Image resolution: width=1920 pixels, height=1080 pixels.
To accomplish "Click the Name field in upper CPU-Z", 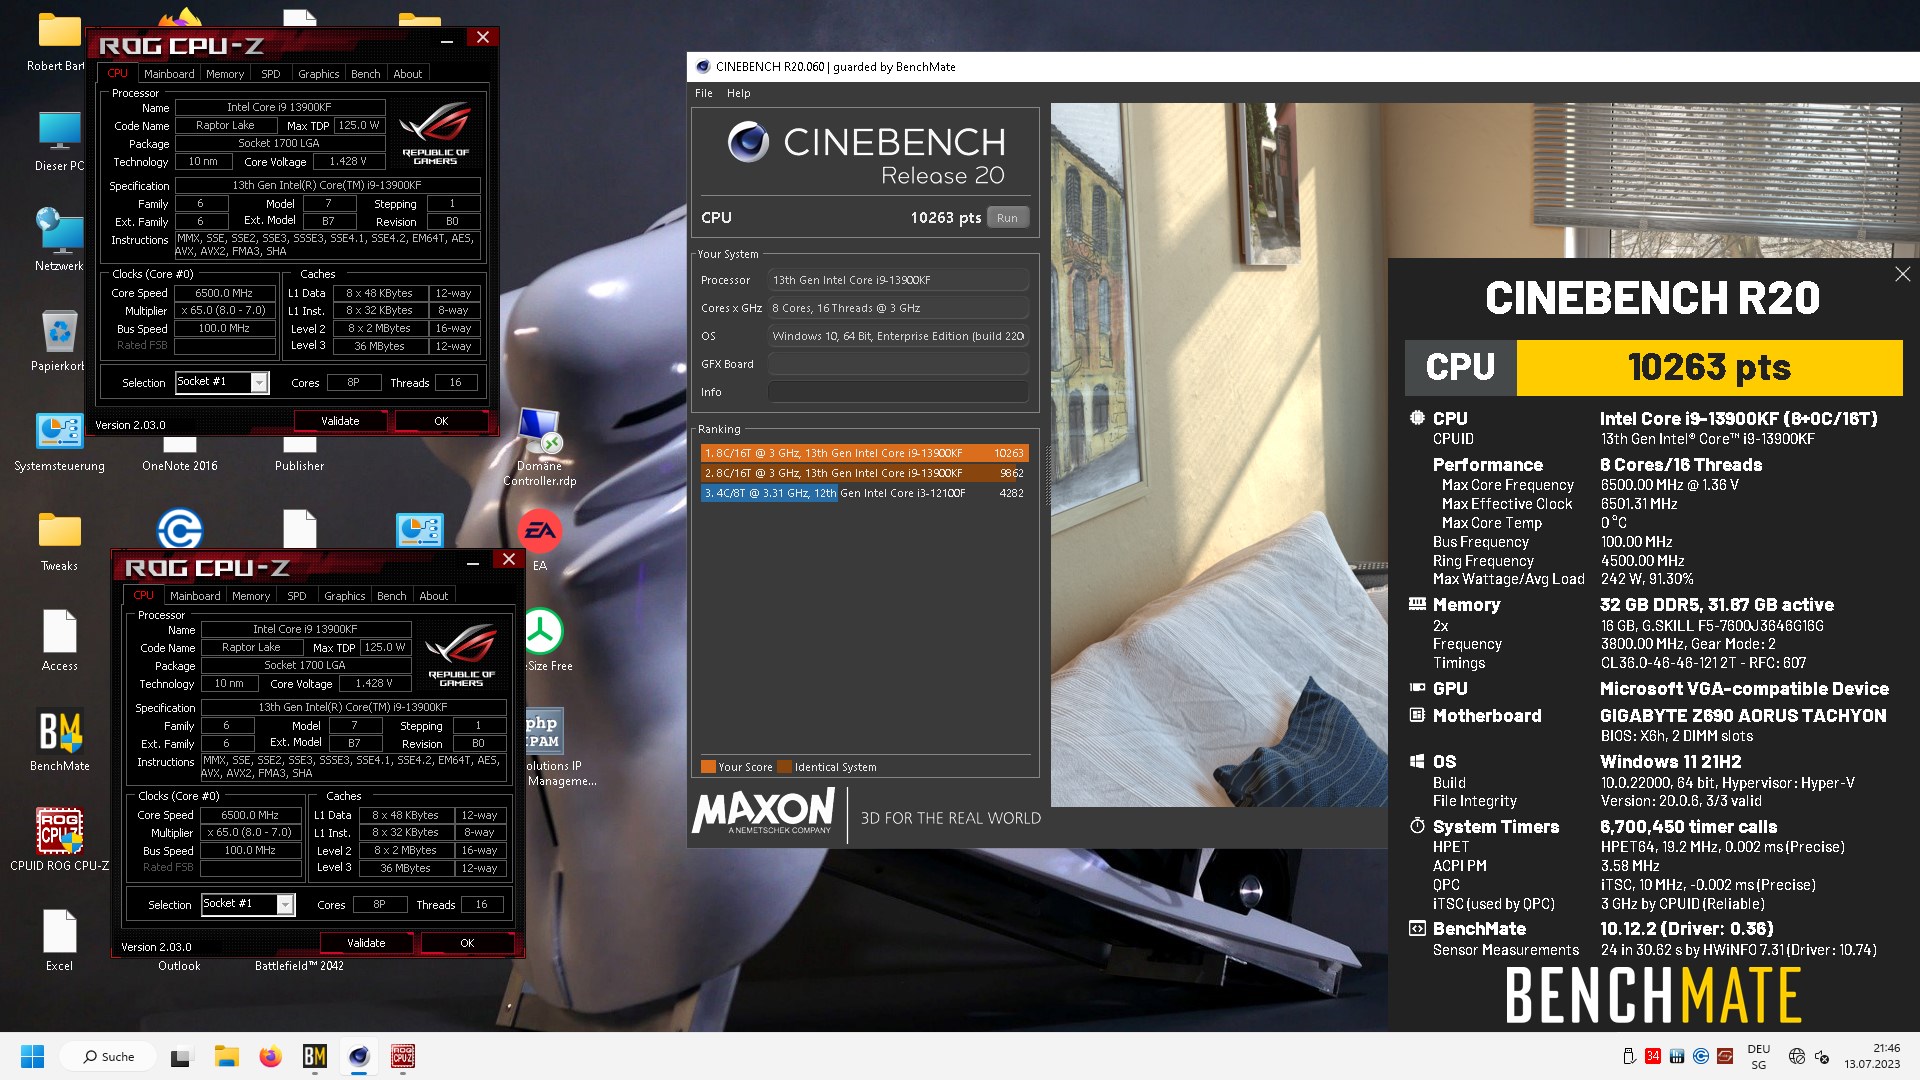I will pyautogui.click(x=280, y=107).
